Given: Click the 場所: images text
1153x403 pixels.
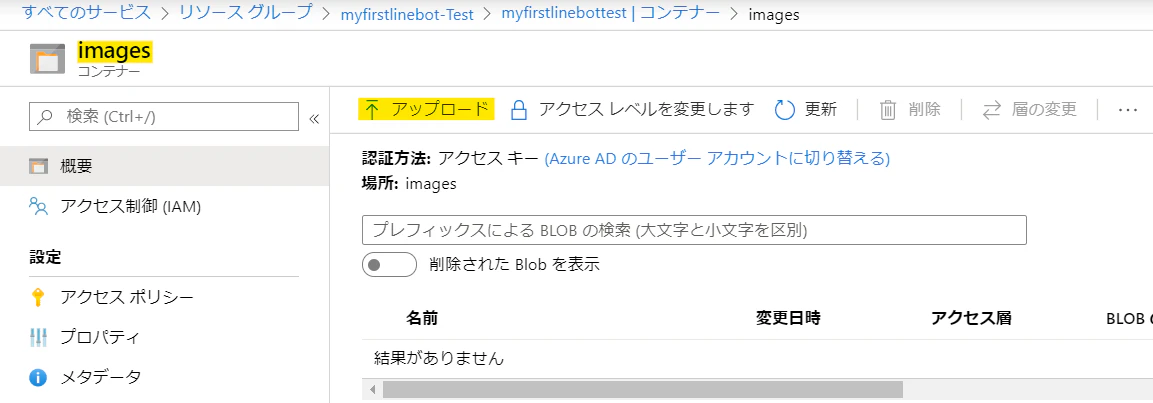Looking at the screenshot, I should tap(410, 184).
